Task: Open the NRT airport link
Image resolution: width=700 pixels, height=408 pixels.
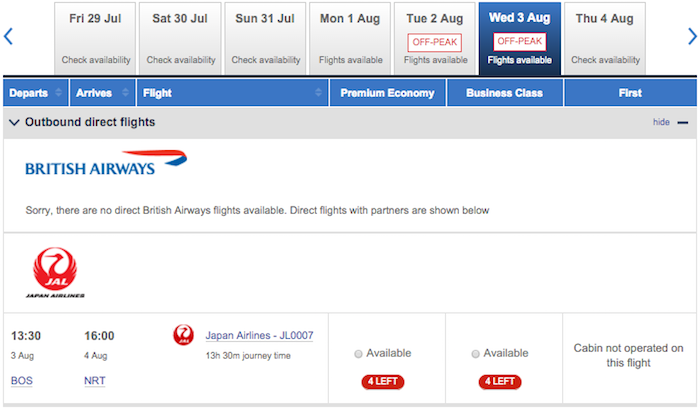Action: (x=95, y=381)
